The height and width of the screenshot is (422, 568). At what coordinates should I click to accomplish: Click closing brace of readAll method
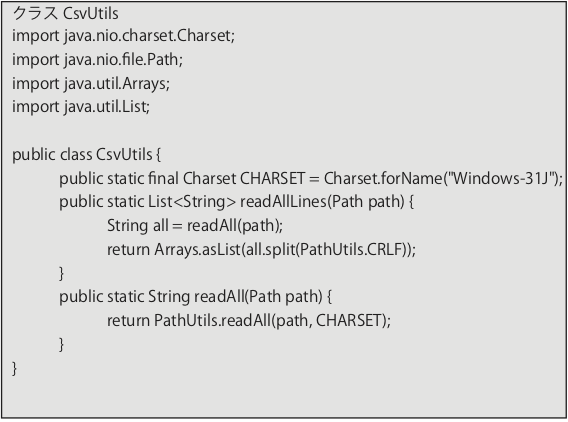62,344
